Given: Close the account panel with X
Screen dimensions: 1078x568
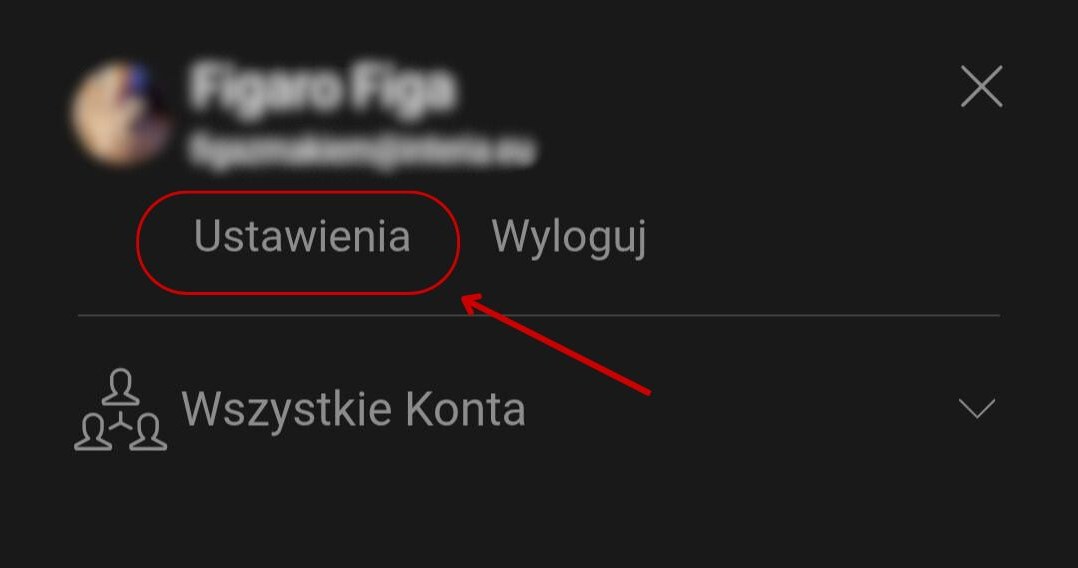Looking at the screenshot, I should click(981, 87).
